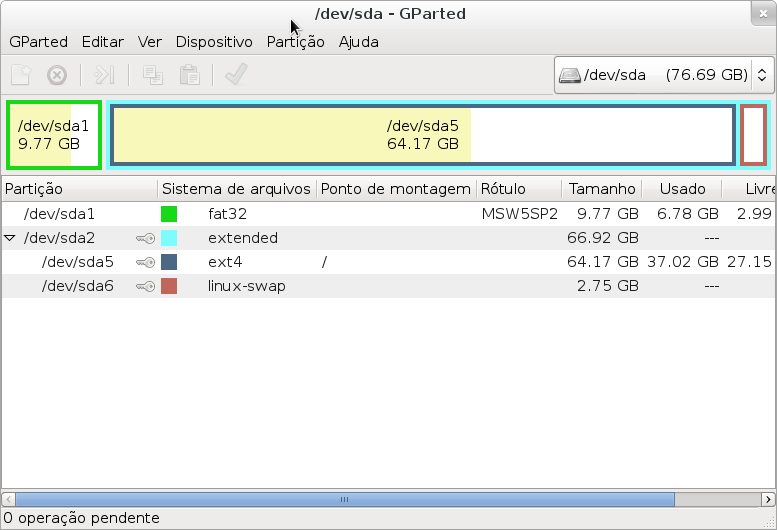Click the Delete partition toolbar icon
777x530 pixels.
tap(57, 75)
